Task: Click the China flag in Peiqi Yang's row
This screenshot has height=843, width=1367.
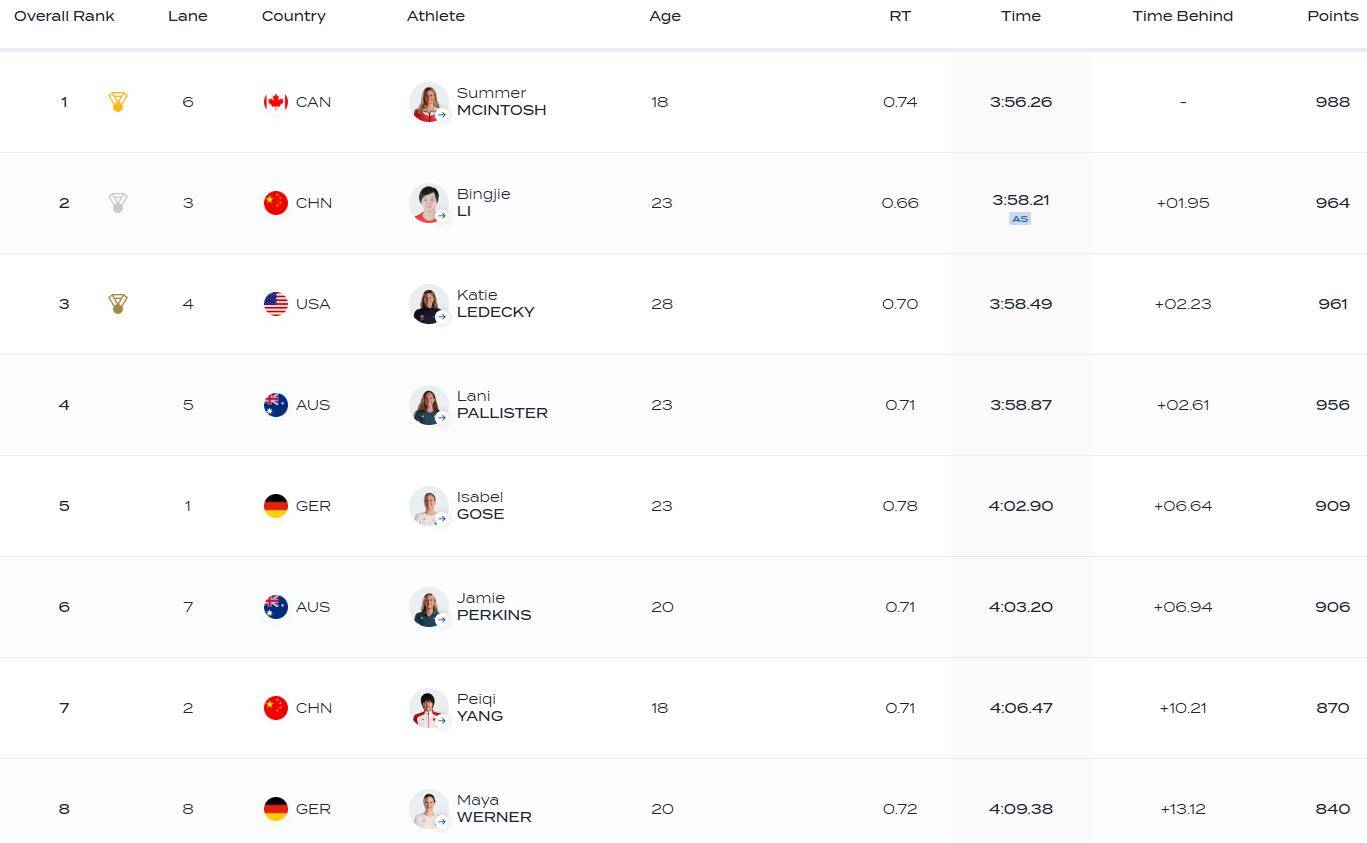Action: tap(276, 708)
